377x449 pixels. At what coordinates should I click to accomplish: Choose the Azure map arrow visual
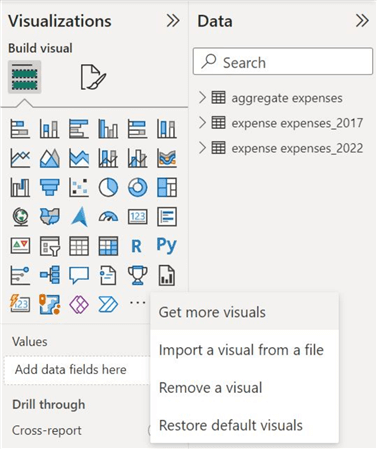click(79, 217)
